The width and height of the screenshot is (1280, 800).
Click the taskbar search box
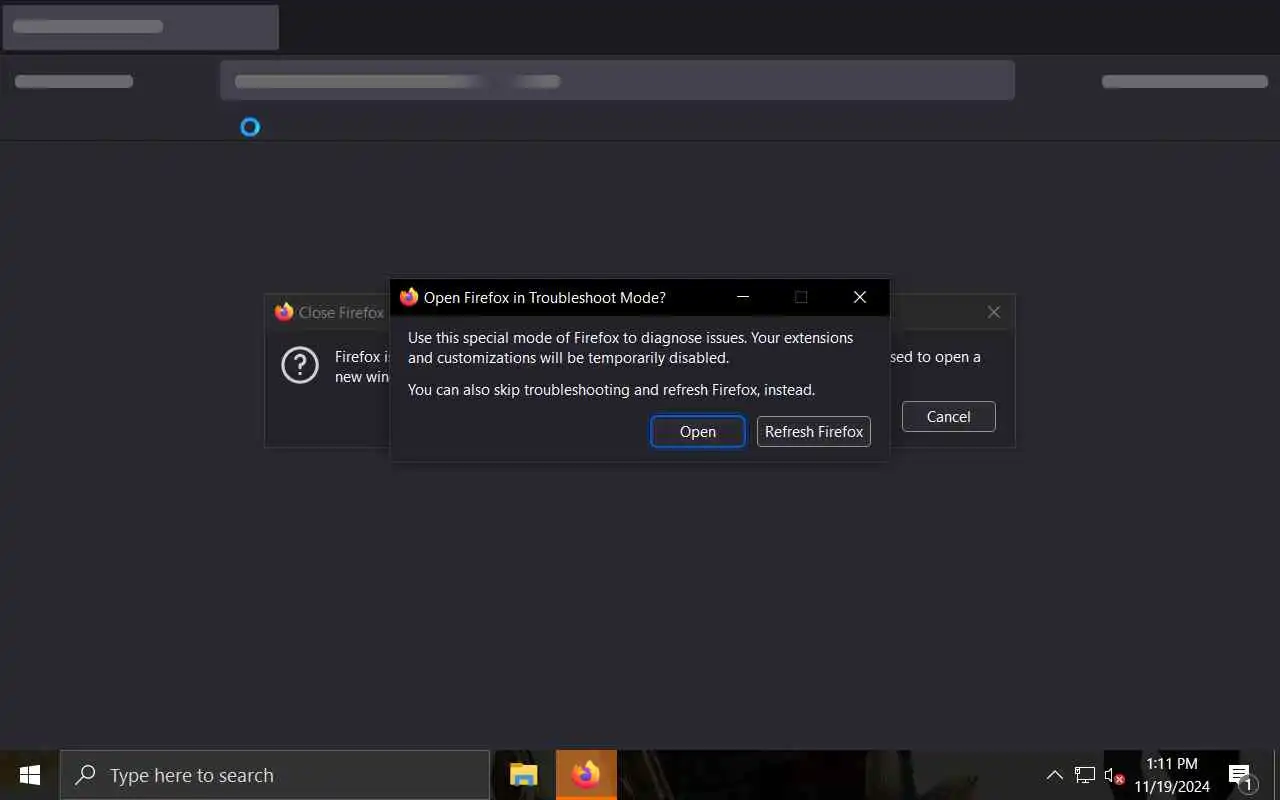click(275, 775)
